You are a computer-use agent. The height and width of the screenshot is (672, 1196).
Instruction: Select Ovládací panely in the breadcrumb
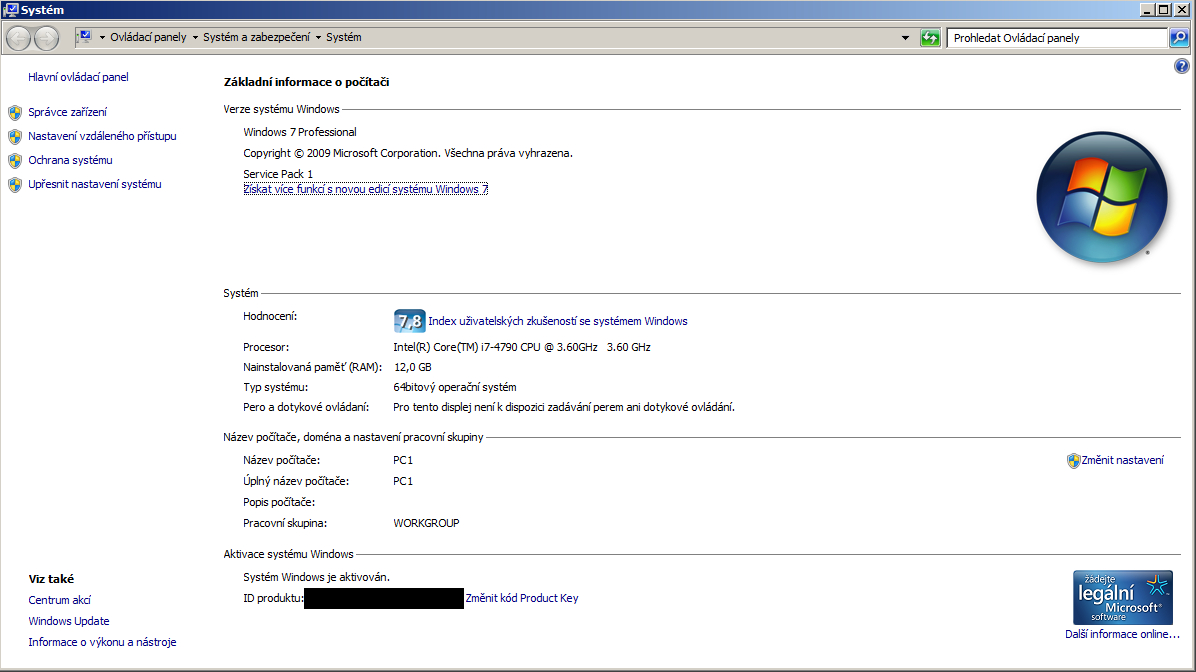point(148,37)
